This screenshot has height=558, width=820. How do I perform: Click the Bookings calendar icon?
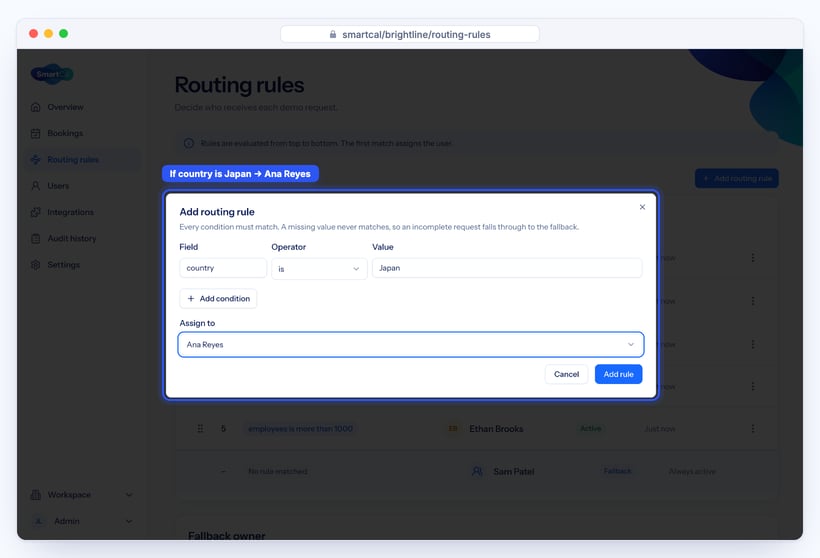(36, 133)
